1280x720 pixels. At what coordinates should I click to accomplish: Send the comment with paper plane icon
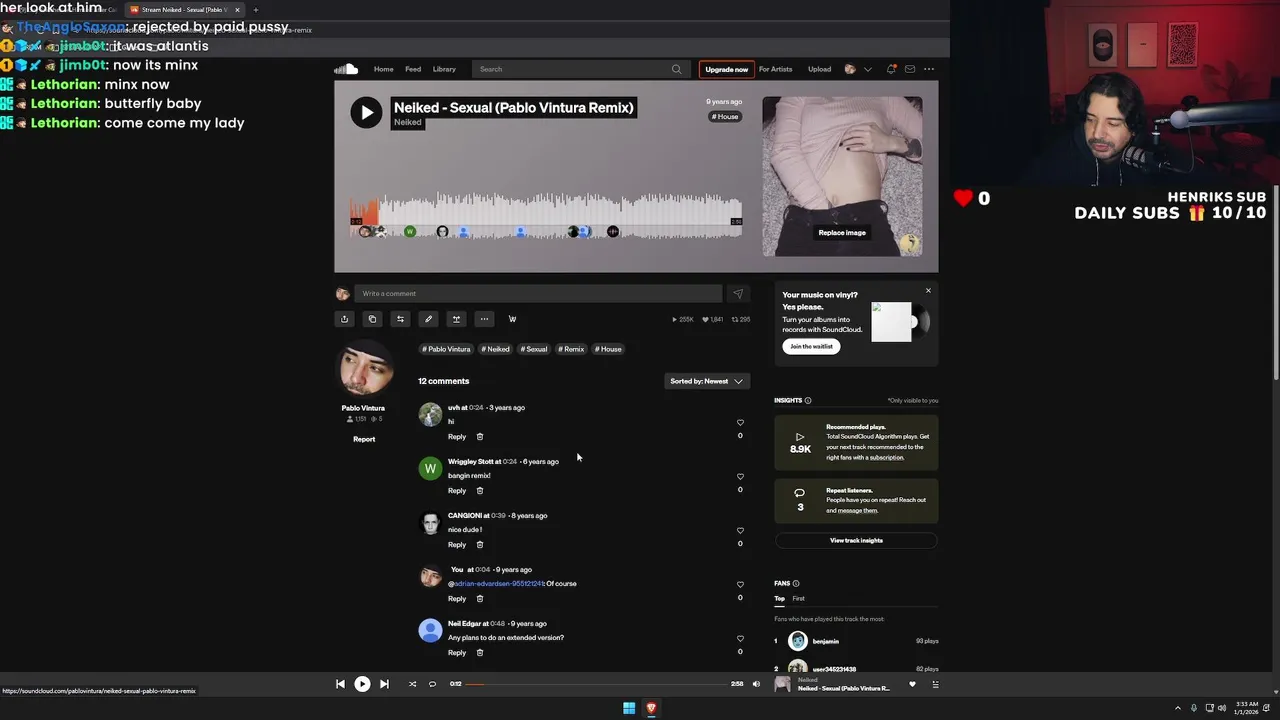738,293
